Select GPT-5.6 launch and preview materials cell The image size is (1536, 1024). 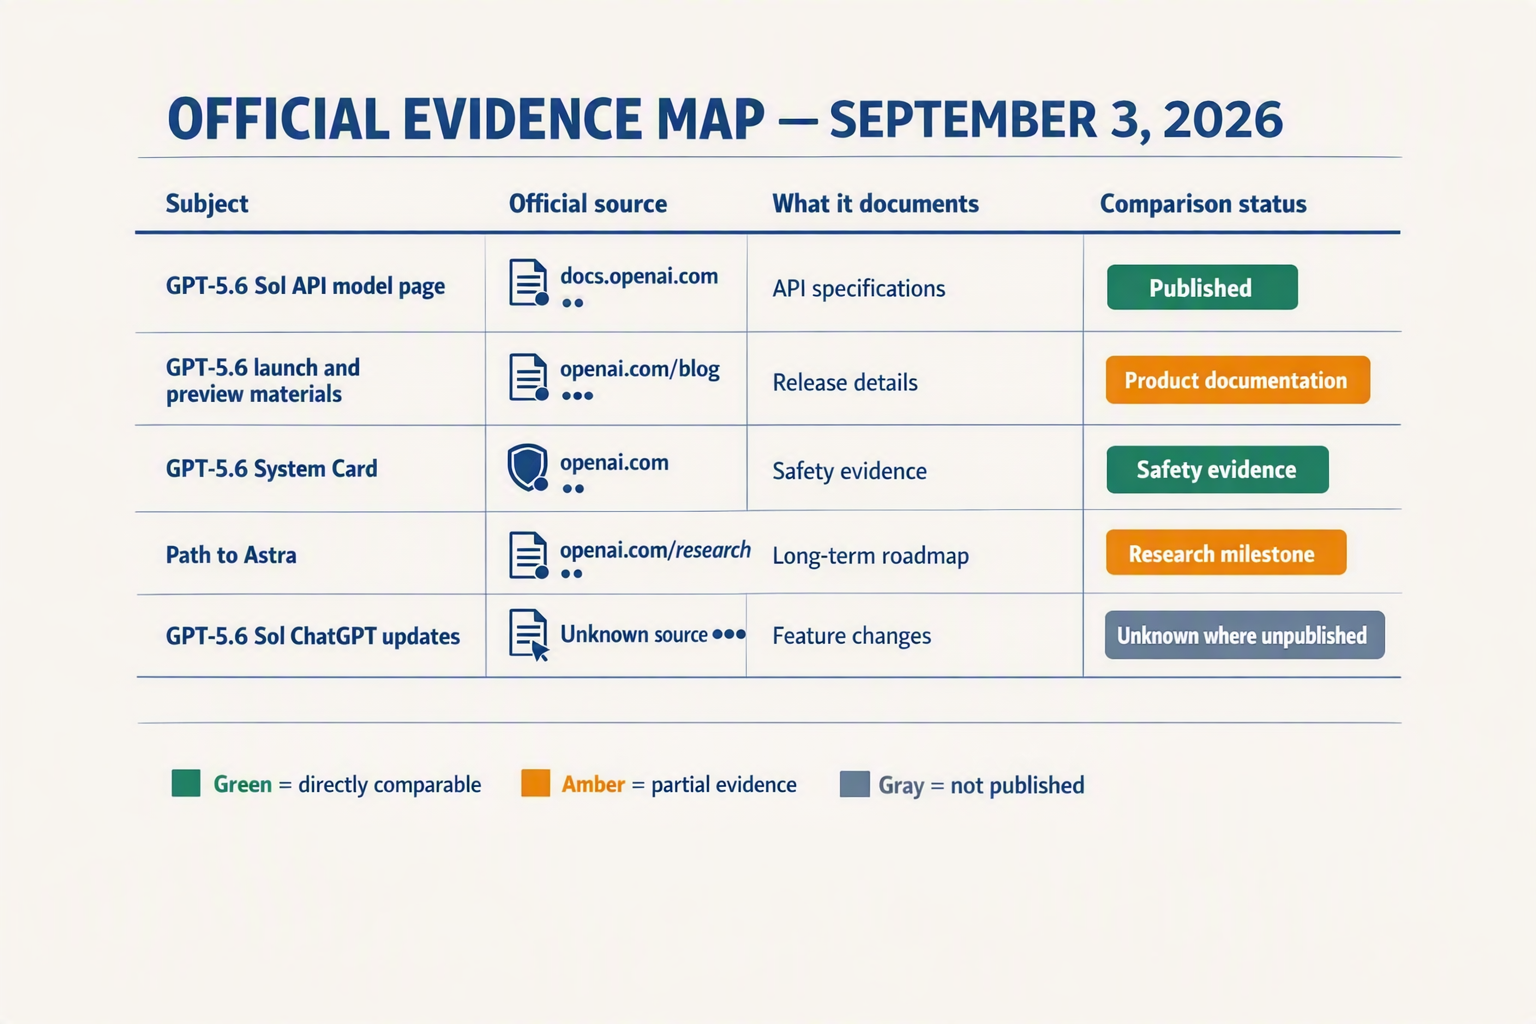coord(263,381)
